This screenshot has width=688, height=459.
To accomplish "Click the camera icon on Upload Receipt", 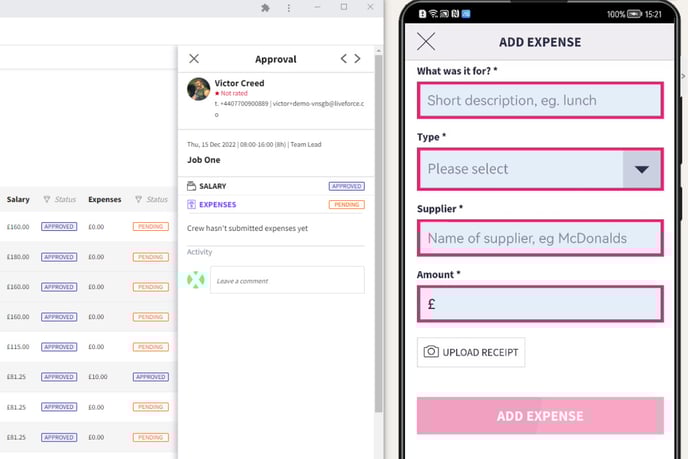I will [431, 351].
